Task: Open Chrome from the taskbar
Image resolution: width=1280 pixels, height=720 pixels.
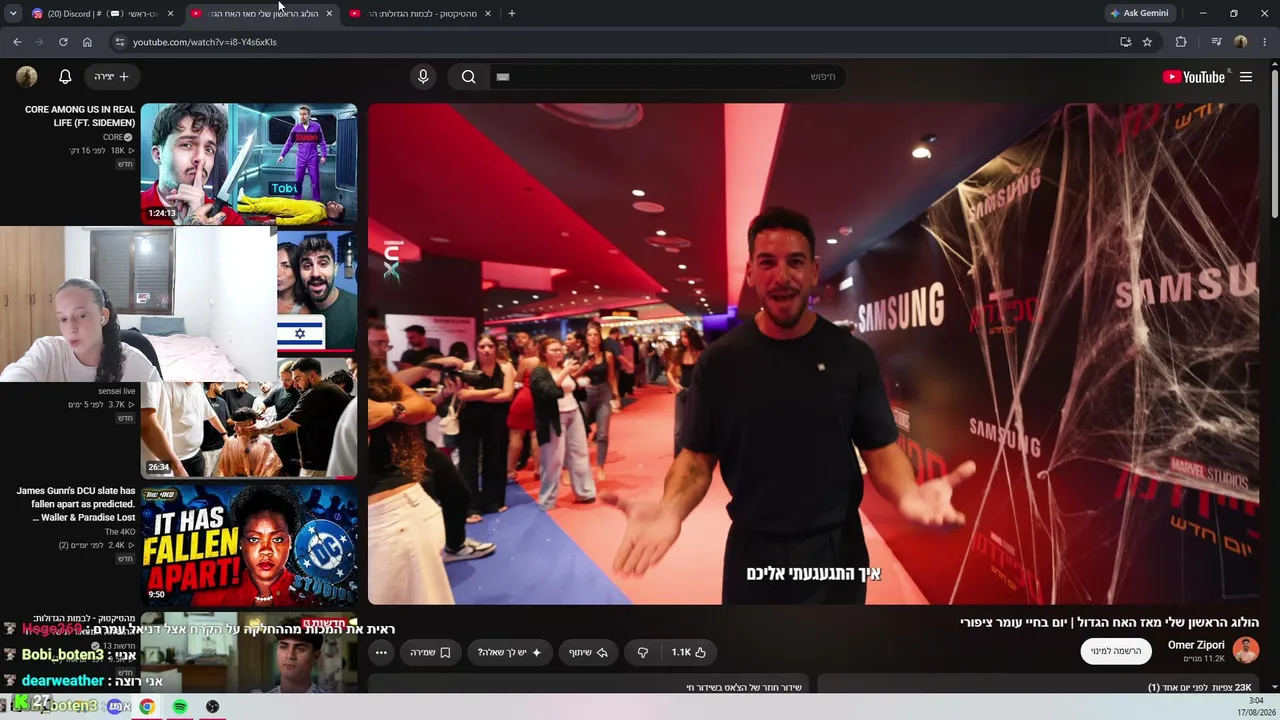Action: click(147, 706)
